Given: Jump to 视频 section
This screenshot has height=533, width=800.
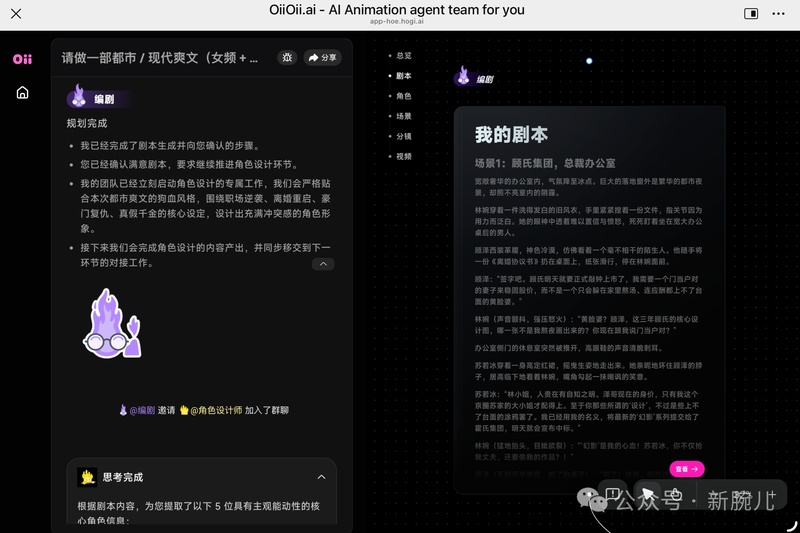Looking at the screenshot, I should tap(403, 156).
